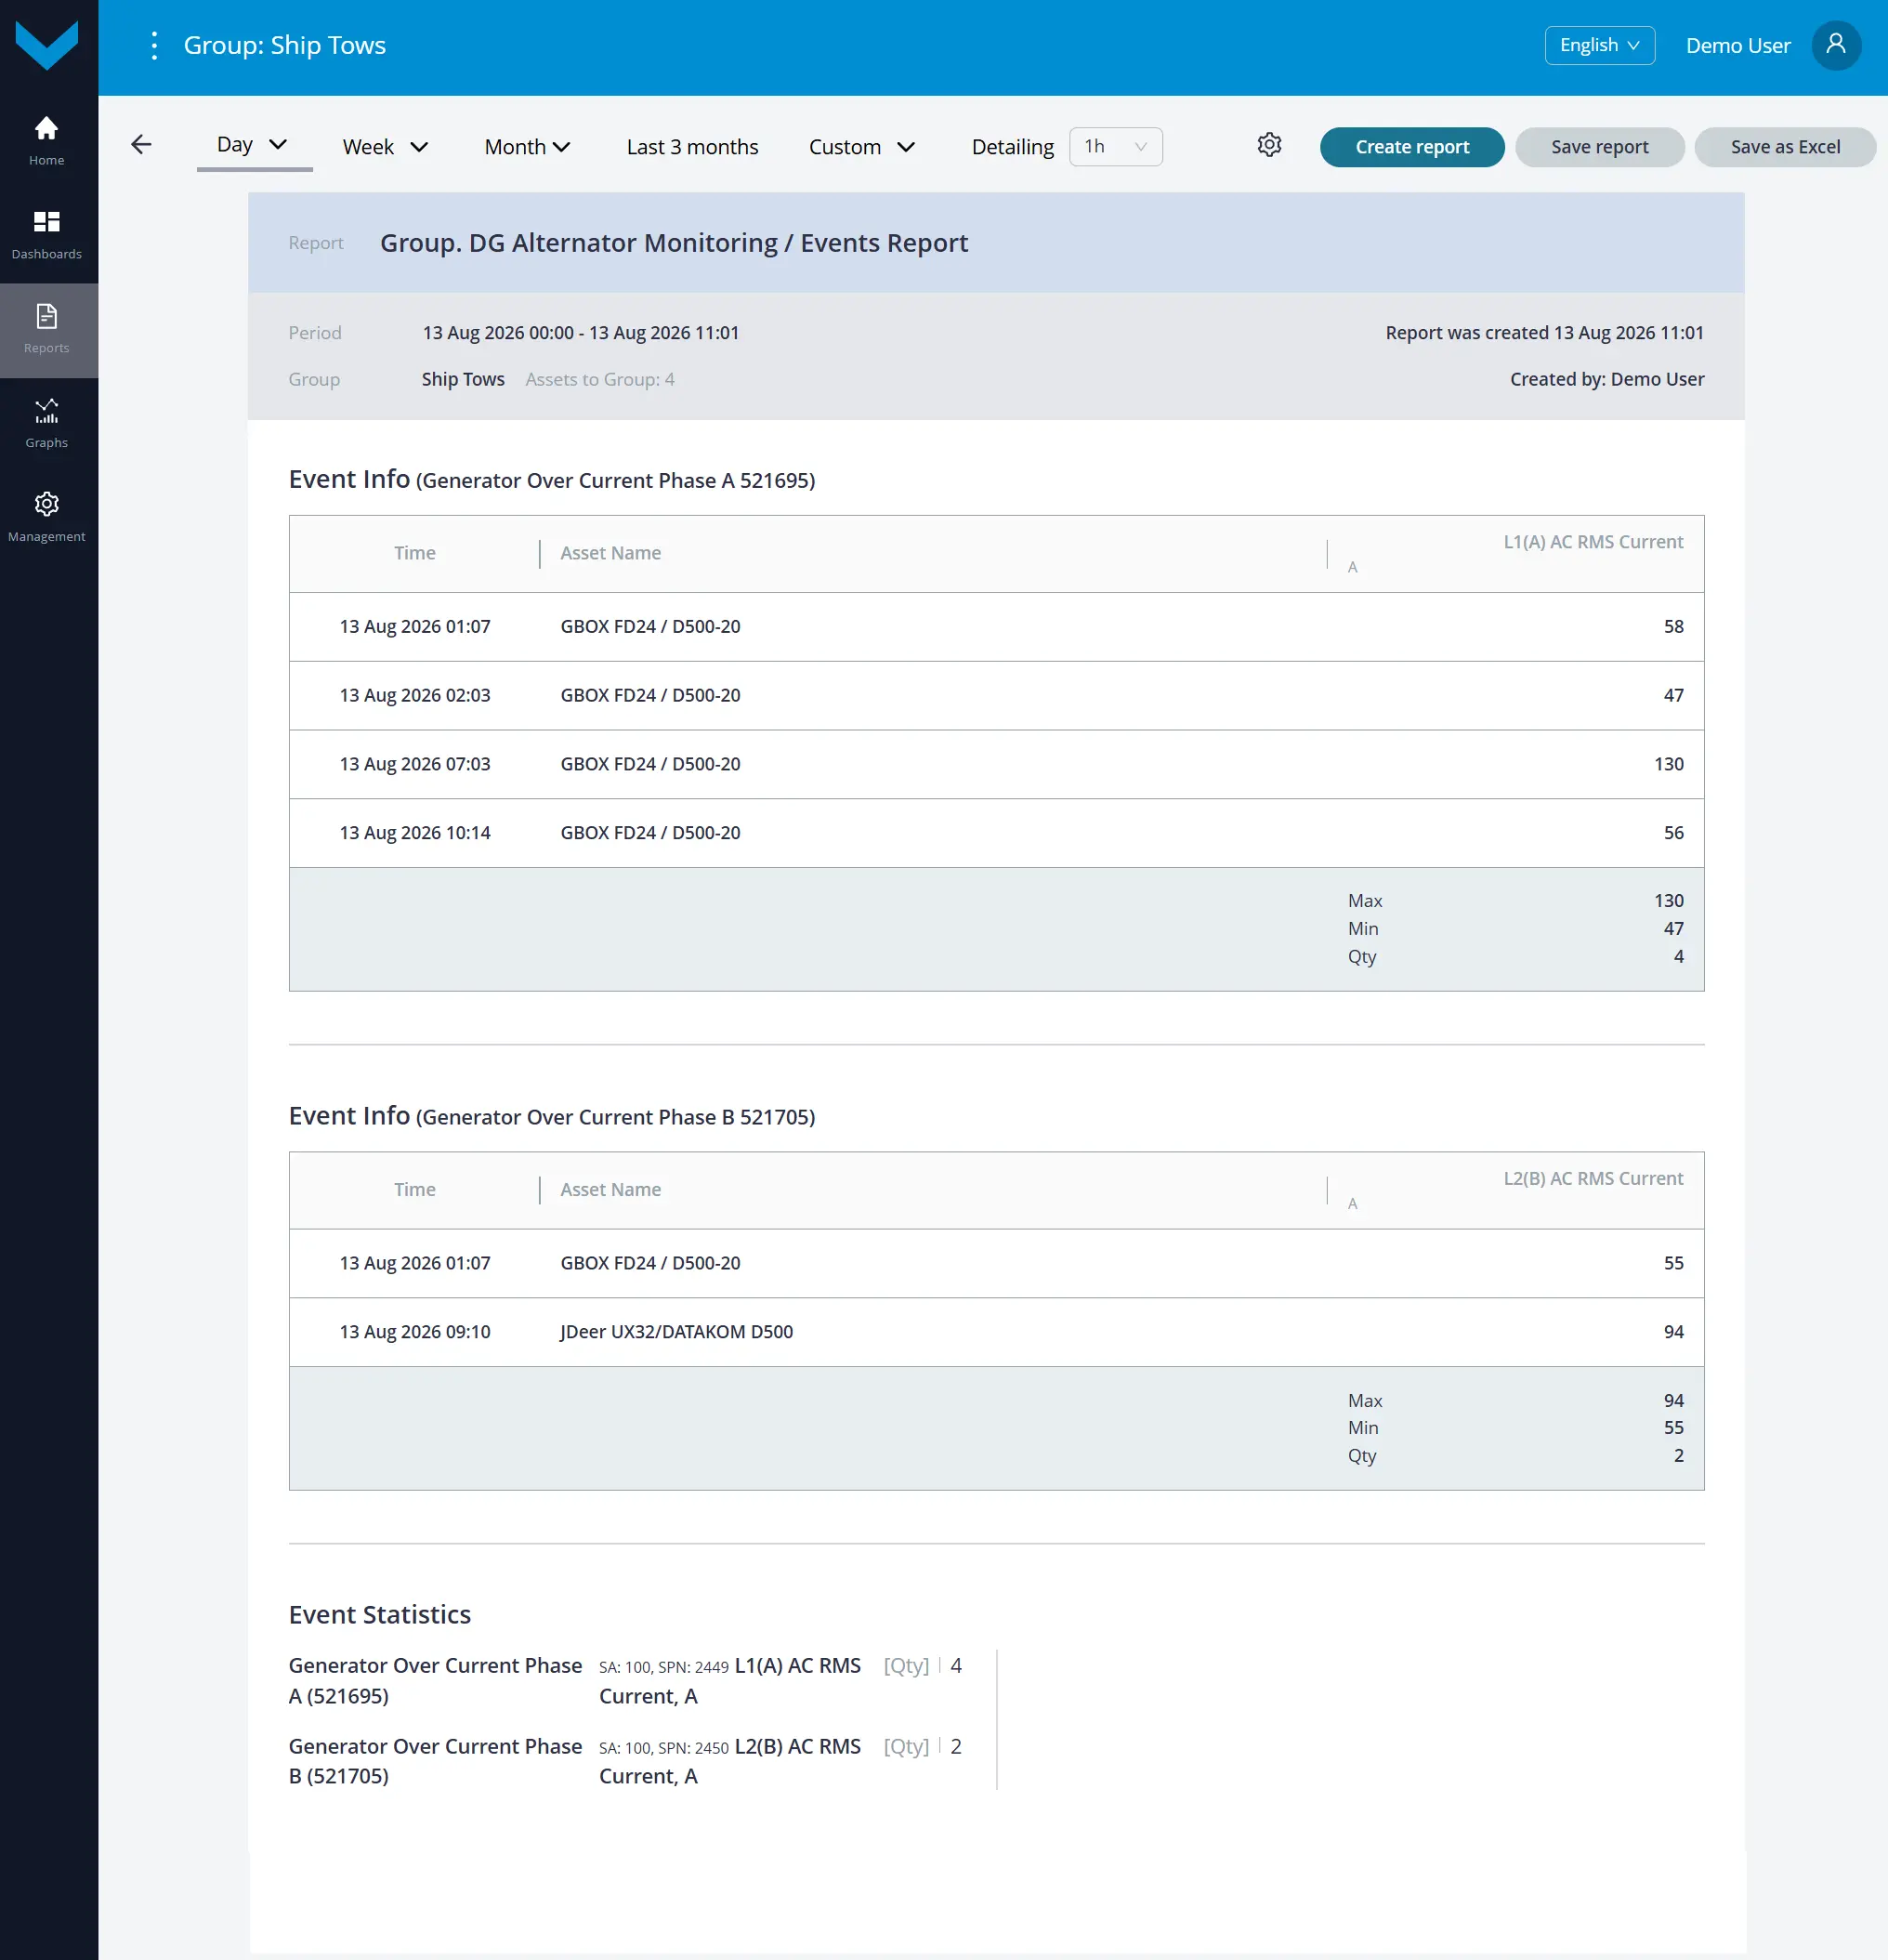Viewport: 1888px width, 1960px height.
Task: Click the value 130 in the 07:03 row
Action: (x=1668, y=764)
